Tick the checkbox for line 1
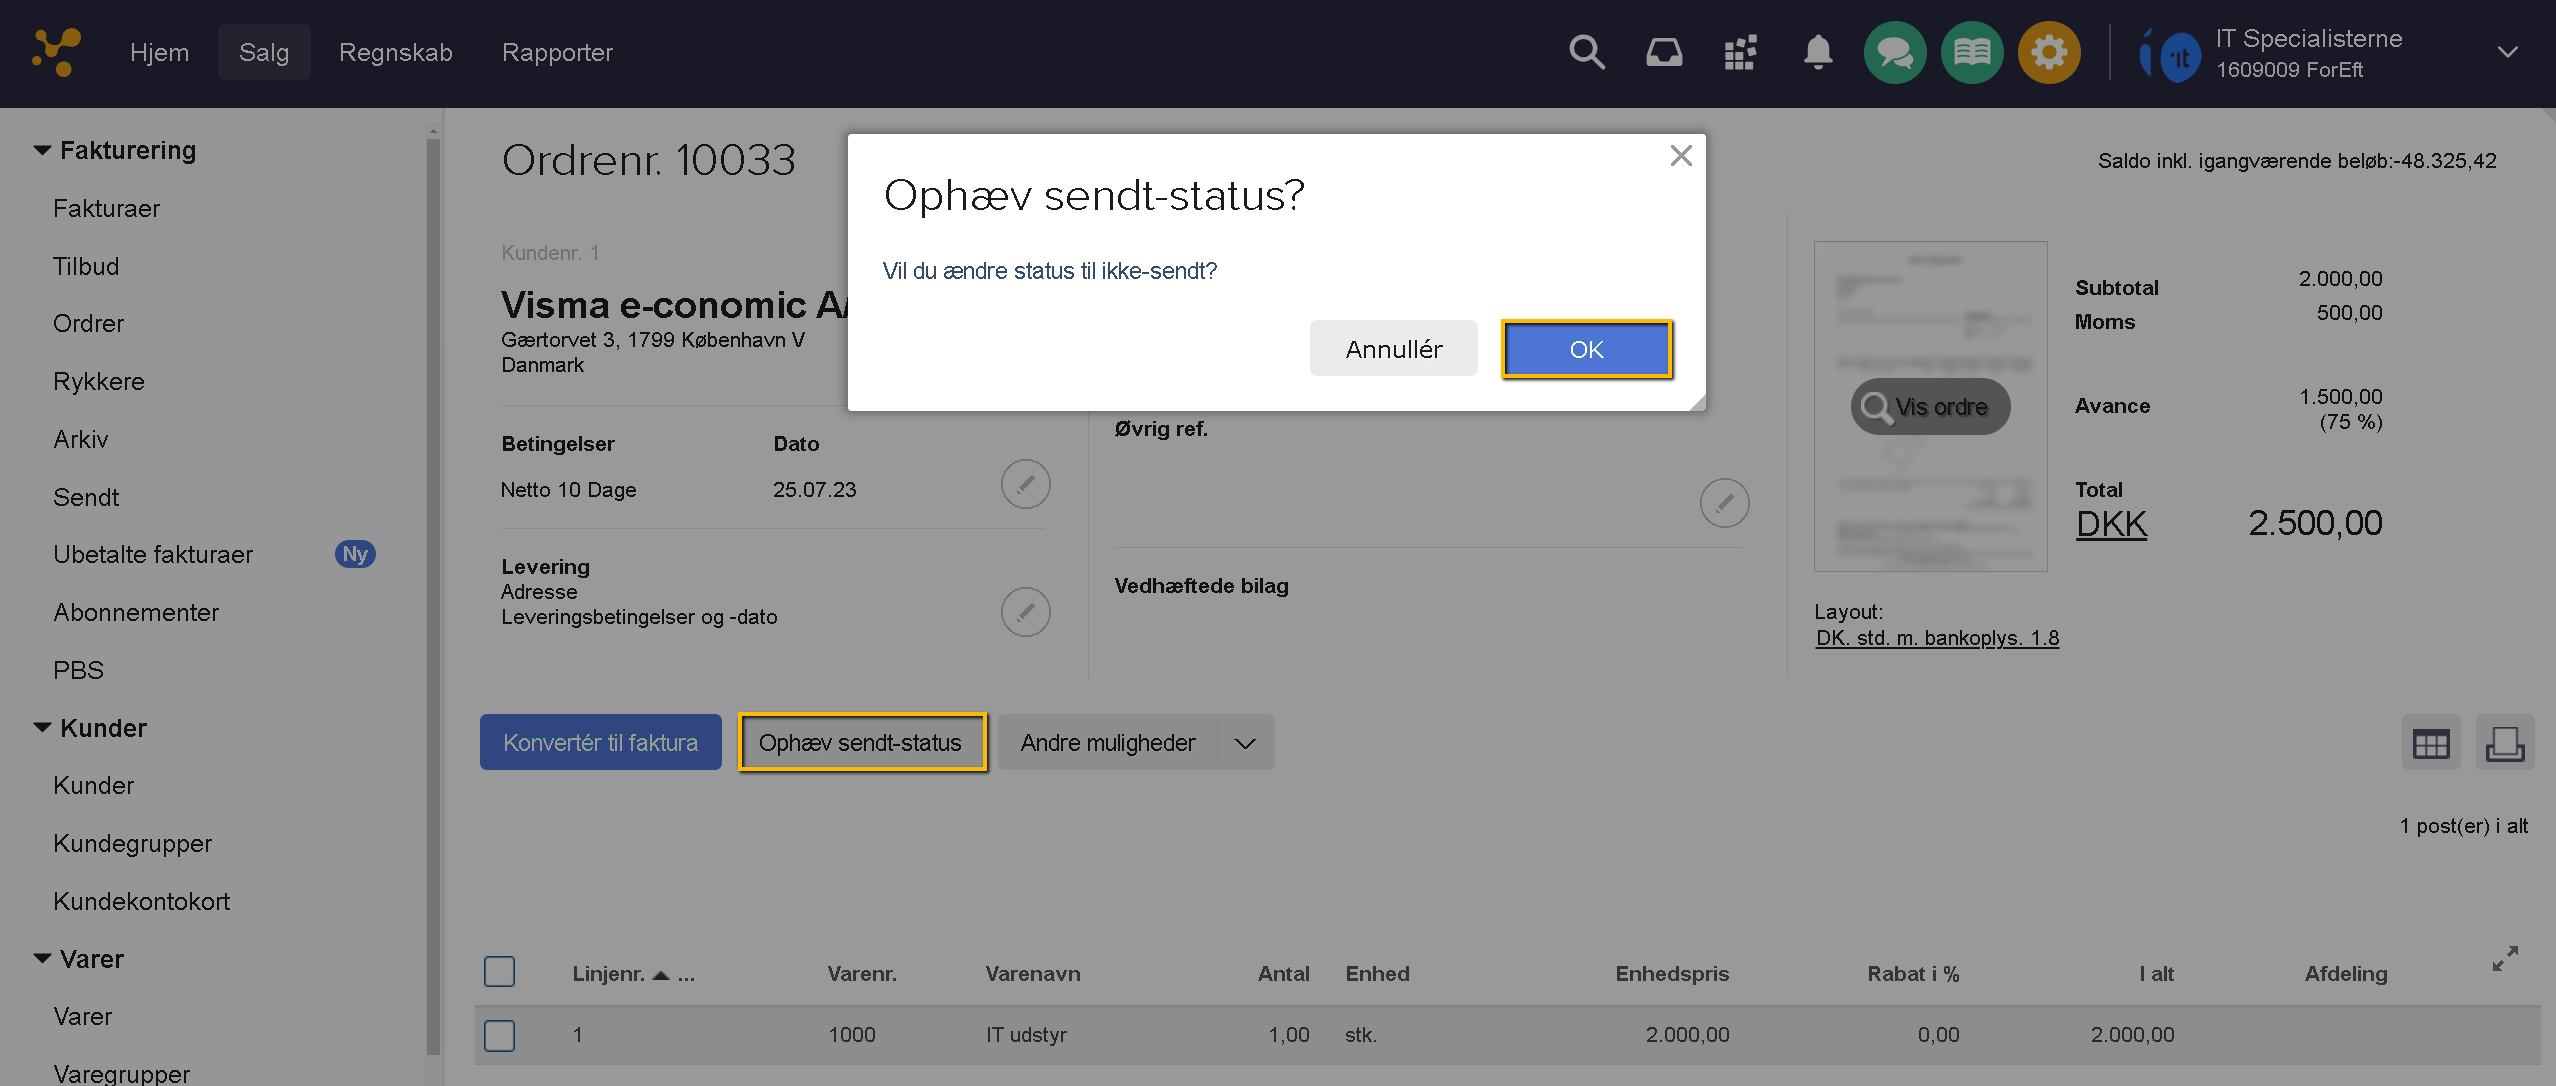Image resolution: width=2556 pixels, height=1086 pixels. coord(499,1035)
